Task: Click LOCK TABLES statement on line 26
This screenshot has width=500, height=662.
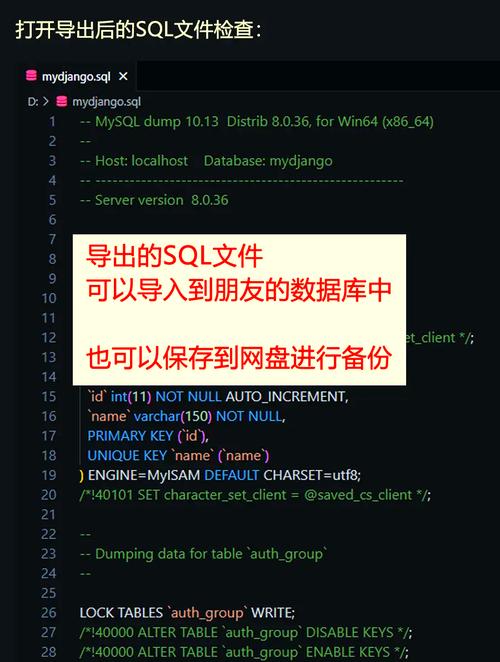Action: (187, 613)
